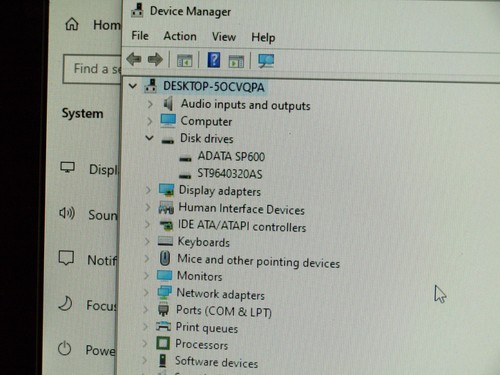
Task: Collapse the DESKTOP-5OCVQPA root node
Action: click(133, 86)
